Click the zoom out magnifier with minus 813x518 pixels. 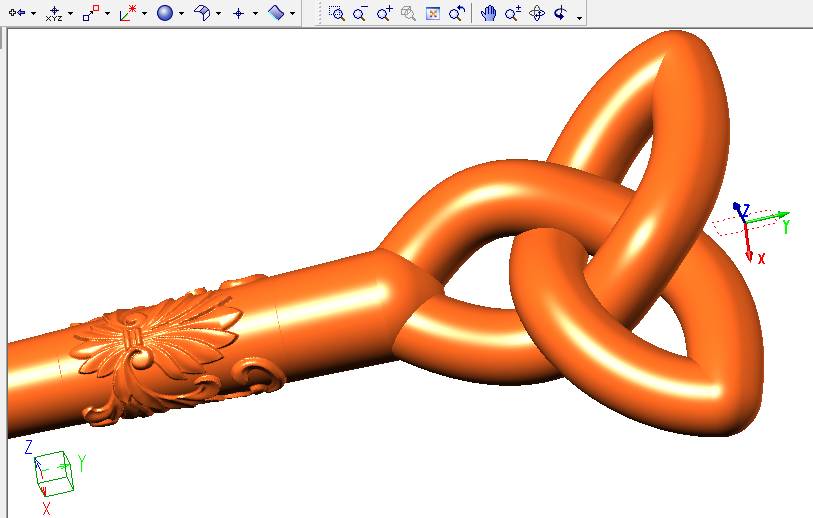(360, 13)
